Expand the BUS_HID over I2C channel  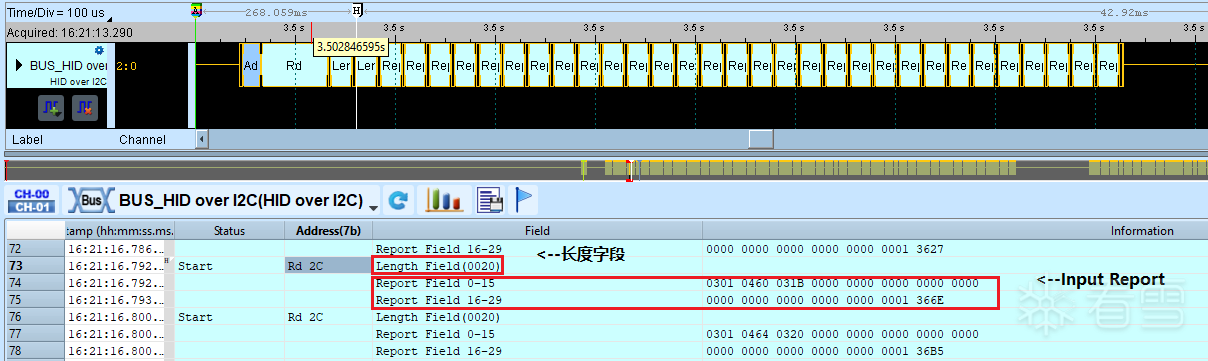(x=20, y=66)
